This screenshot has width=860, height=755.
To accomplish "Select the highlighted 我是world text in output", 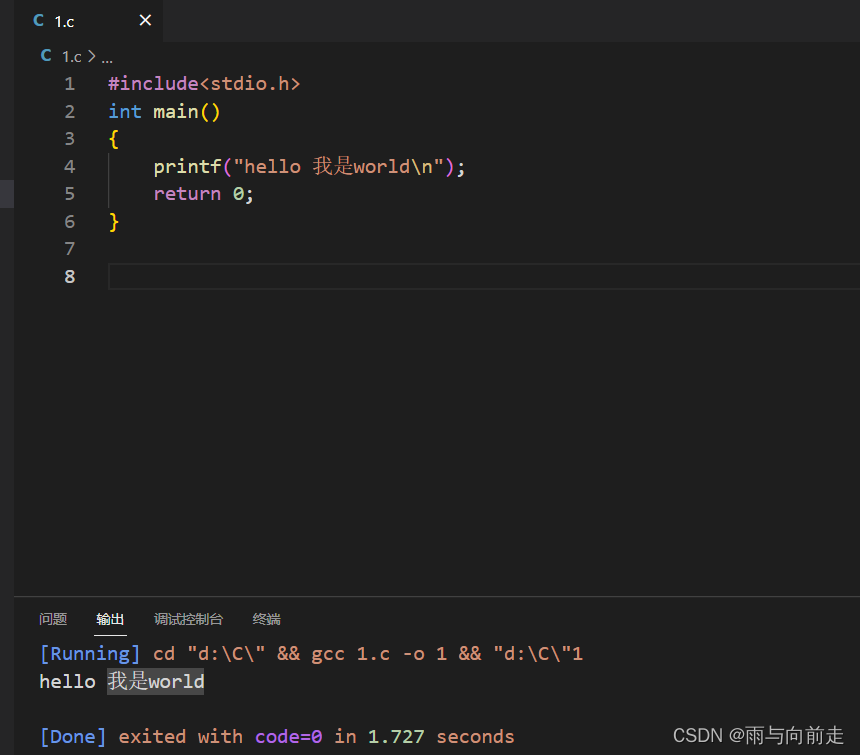I will pyautogui.click(x=155, y=681).
